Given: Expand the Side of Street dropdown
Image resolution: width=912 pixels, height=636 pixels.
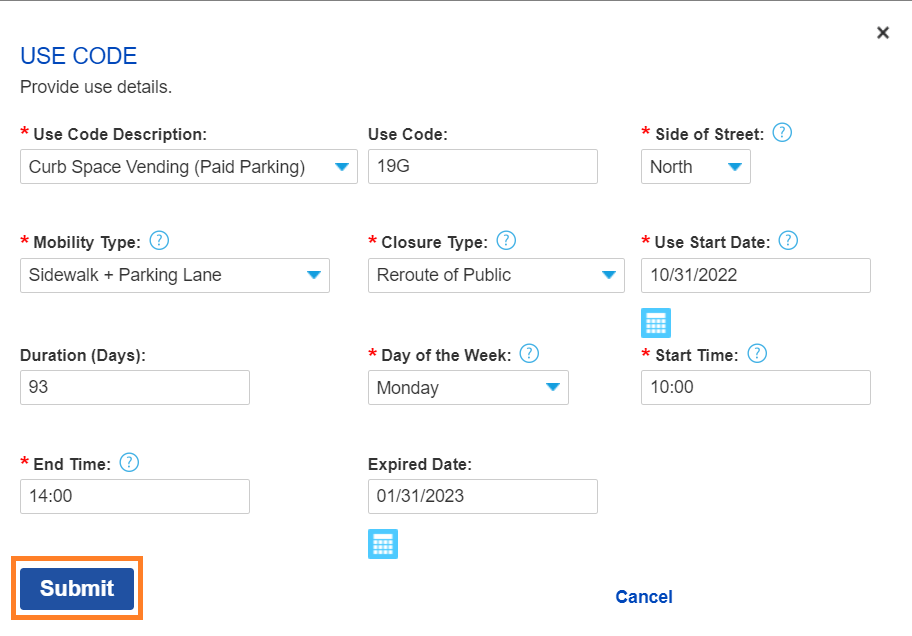Looking at the screenshot, I should 695,167.
